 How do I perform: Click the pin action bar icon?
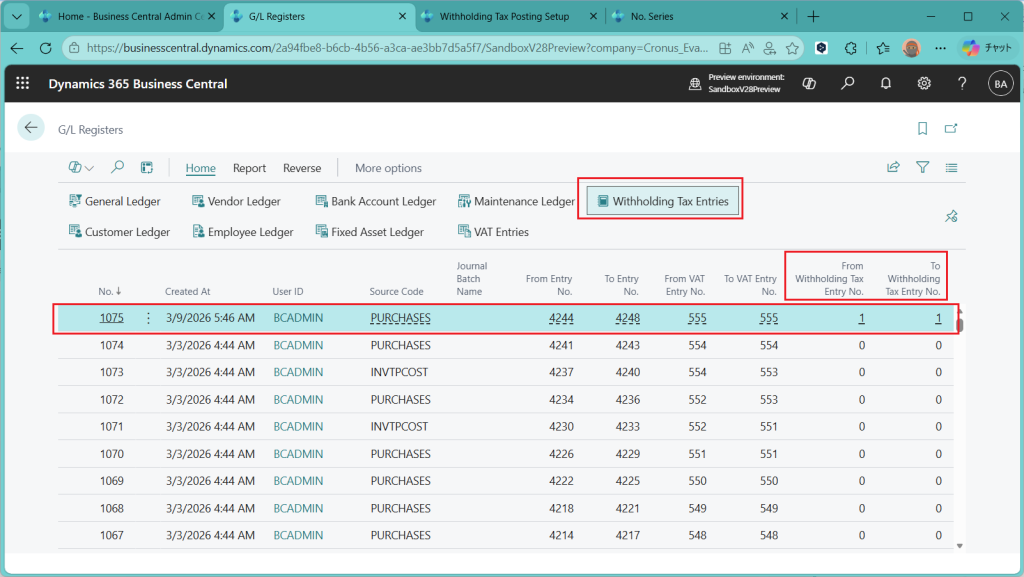pos(951,216)
